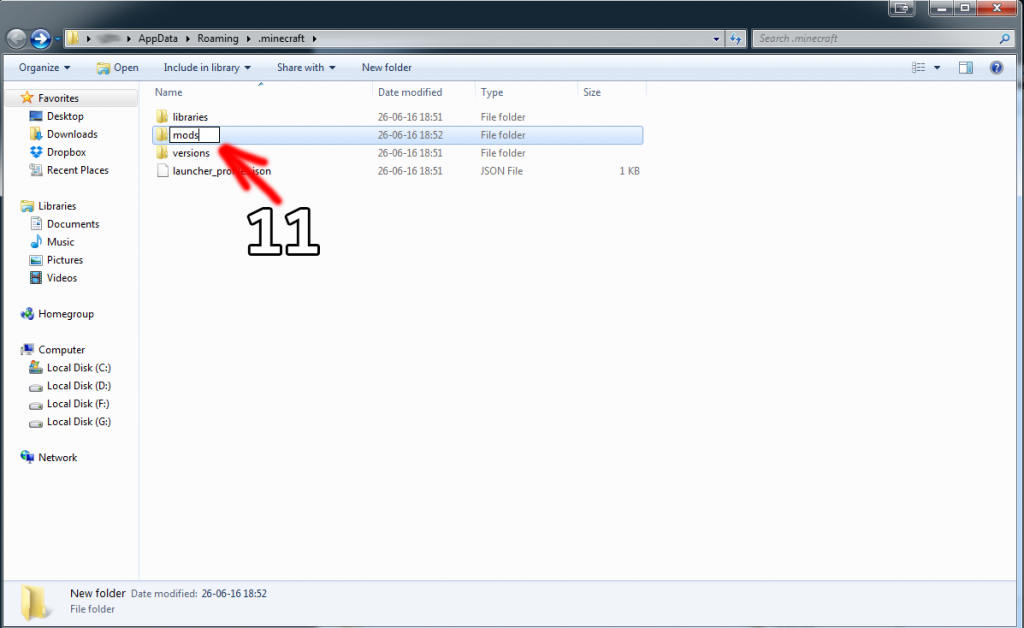Image resolution: width=1024 pixels, height=628 pixels.
Task: Open Local Disk (F:)
Action: (x=78, y=403)
